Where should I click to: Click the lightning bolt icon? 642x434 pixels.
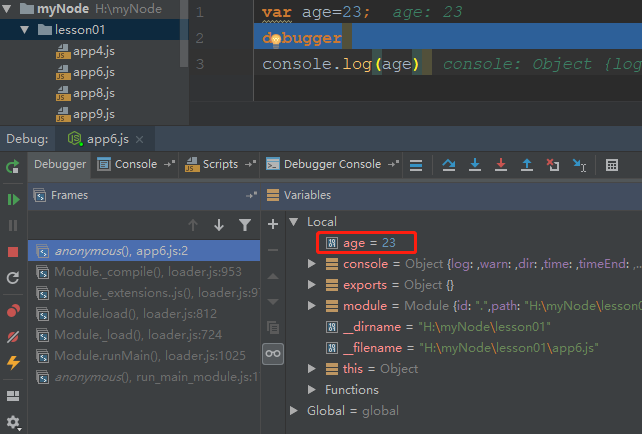[x=13, y=363]
